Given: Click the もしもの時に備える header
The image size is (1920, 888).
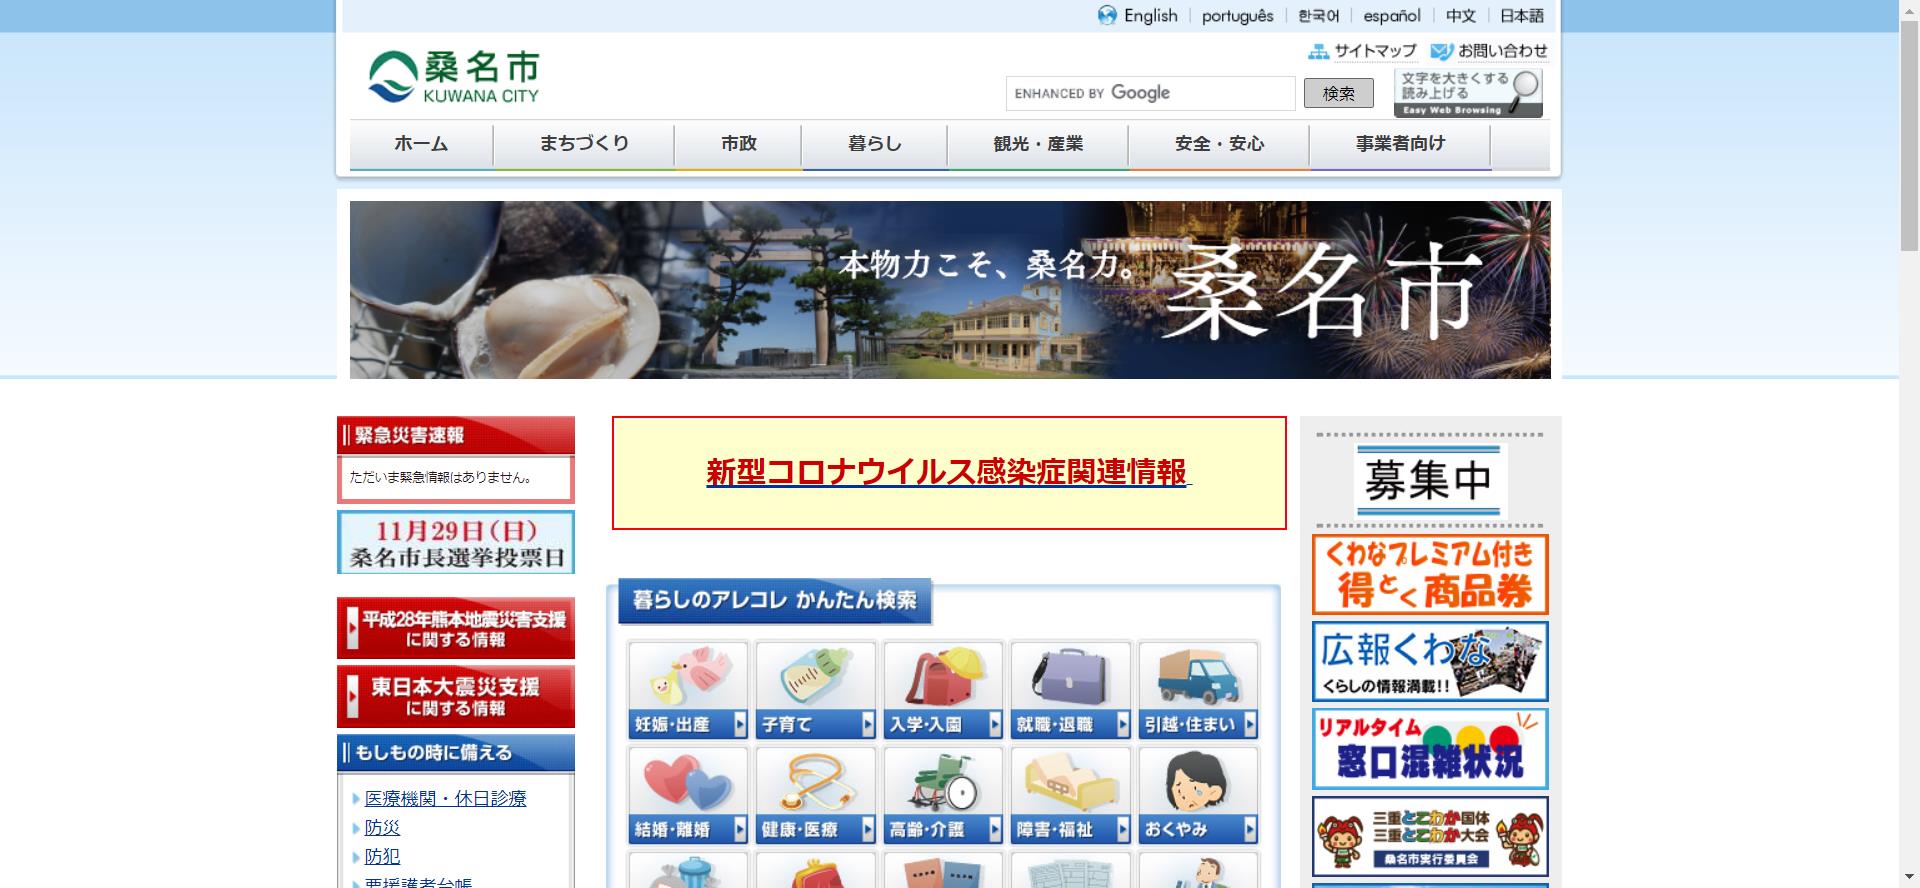Looking at the screenshot, I should click(x=456, y=753).
